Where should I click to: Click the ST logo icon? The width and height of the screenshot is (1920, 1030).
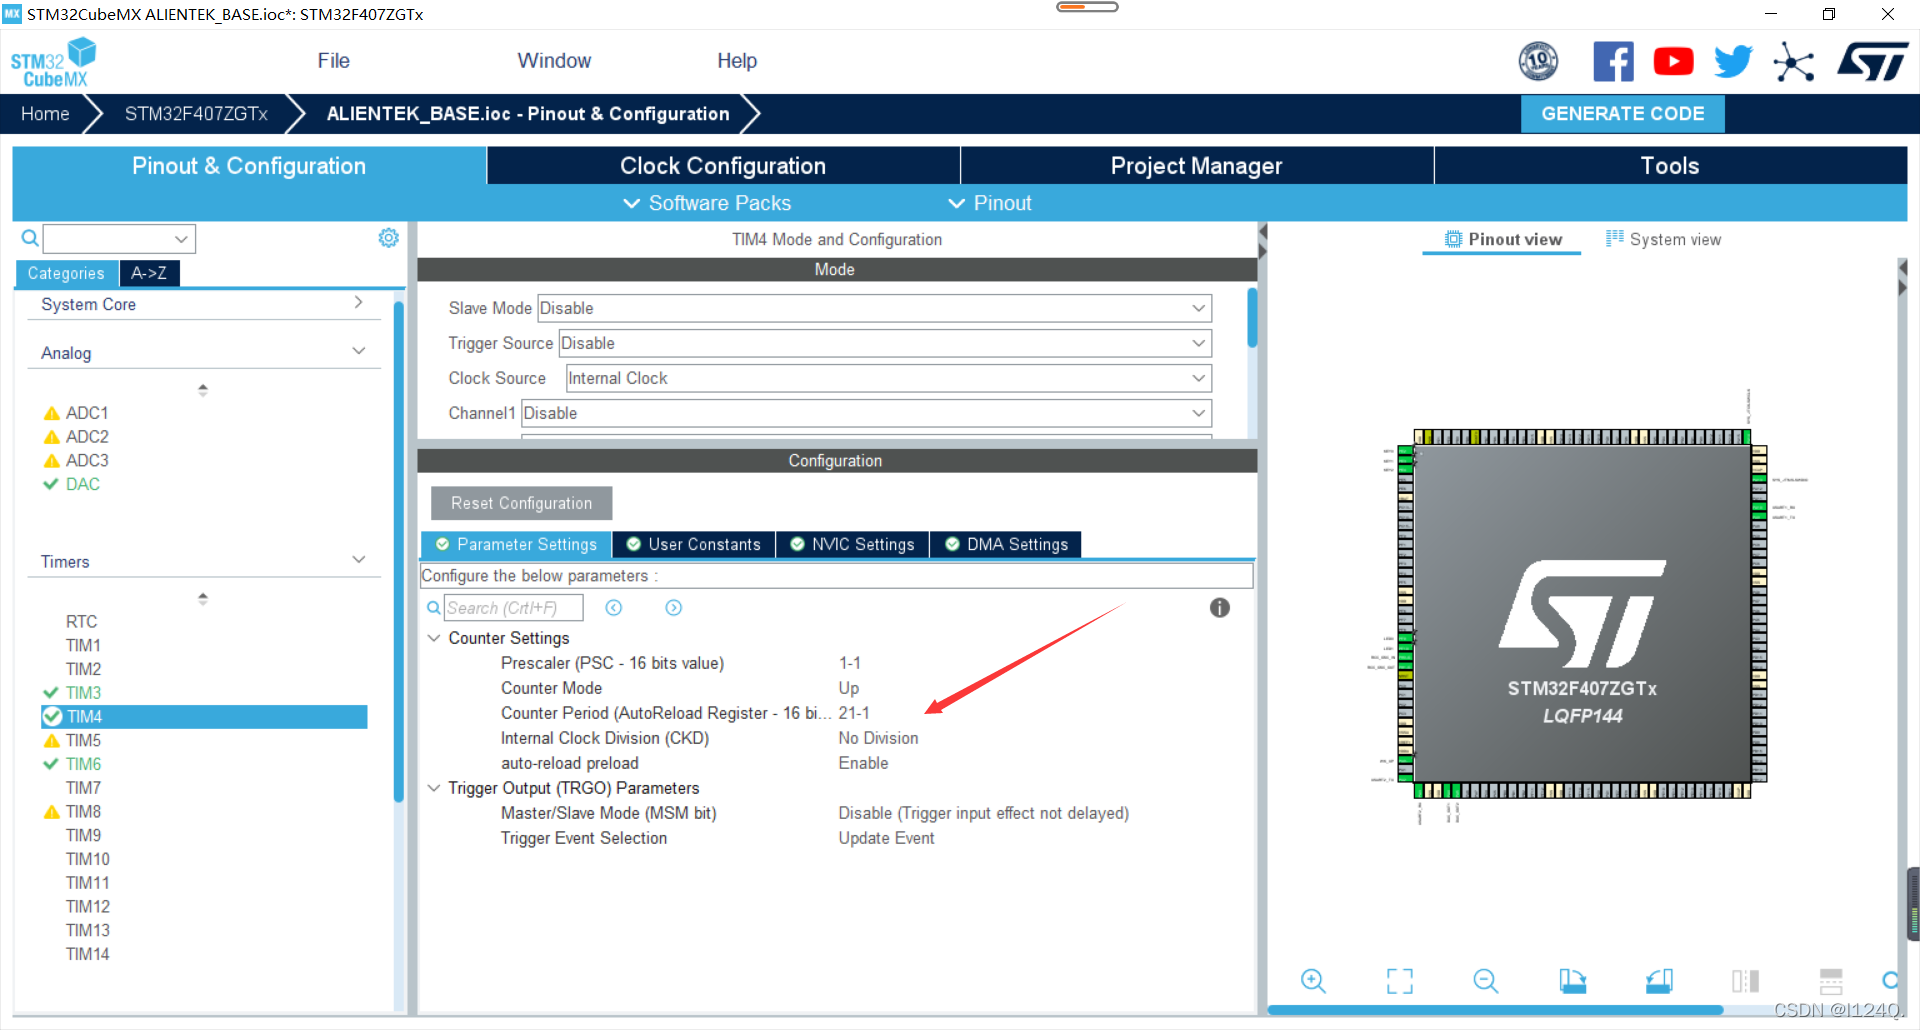[1873, 62]
